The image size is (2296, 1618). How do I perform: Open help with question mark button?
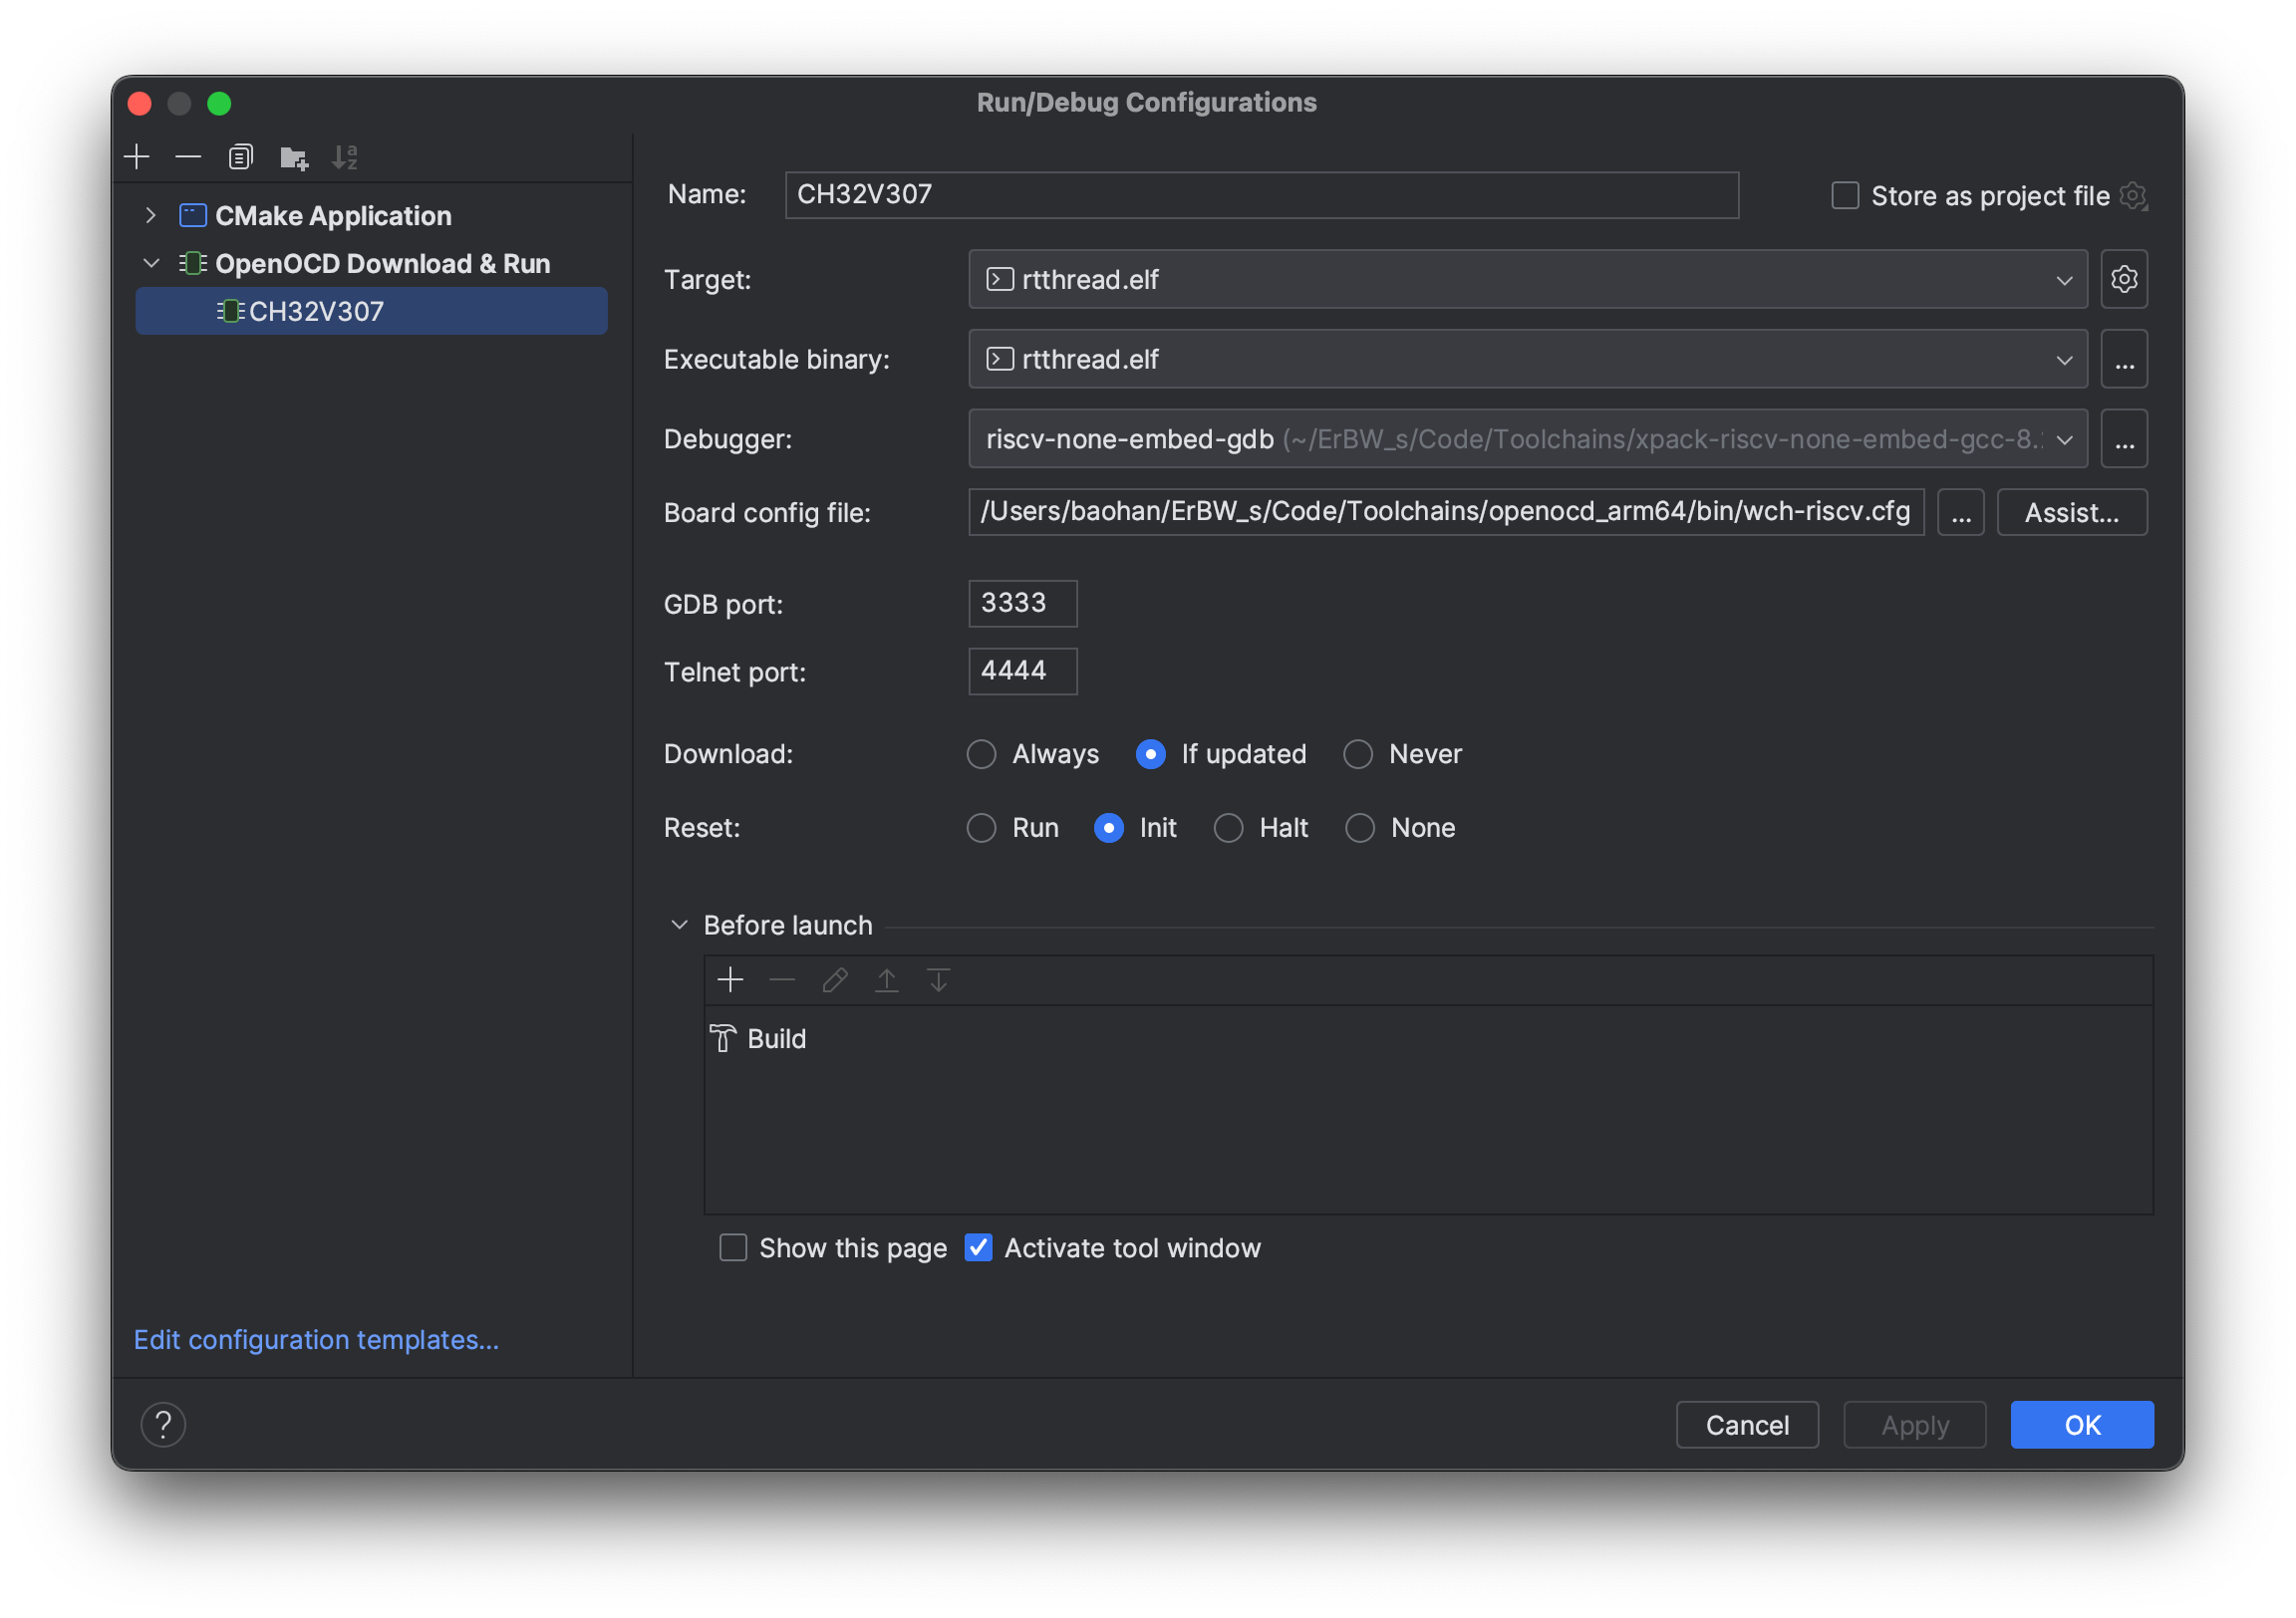(x=163, y=1426)
